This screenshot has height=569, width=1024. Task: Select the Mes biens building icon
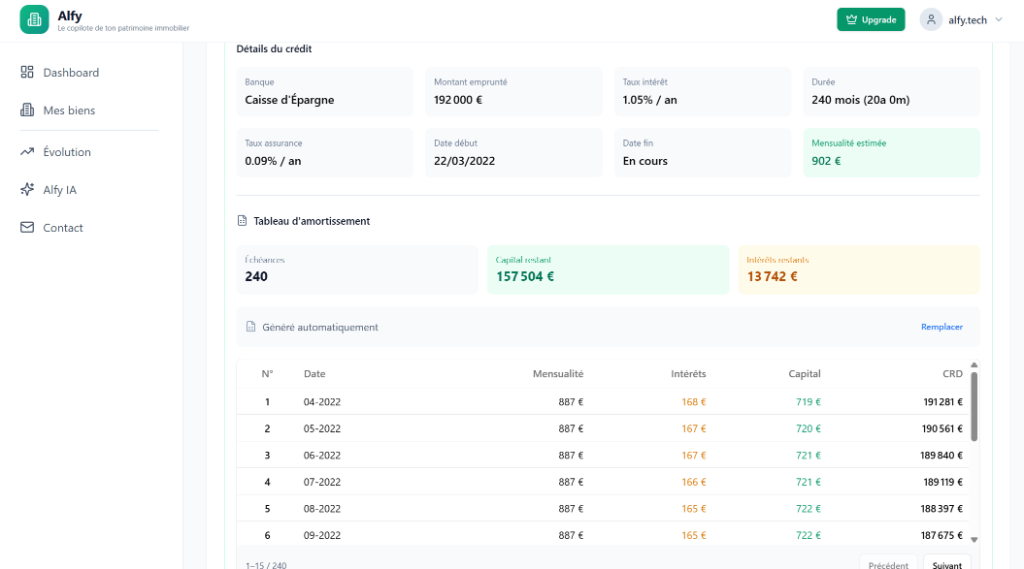(x=27, y=110)
